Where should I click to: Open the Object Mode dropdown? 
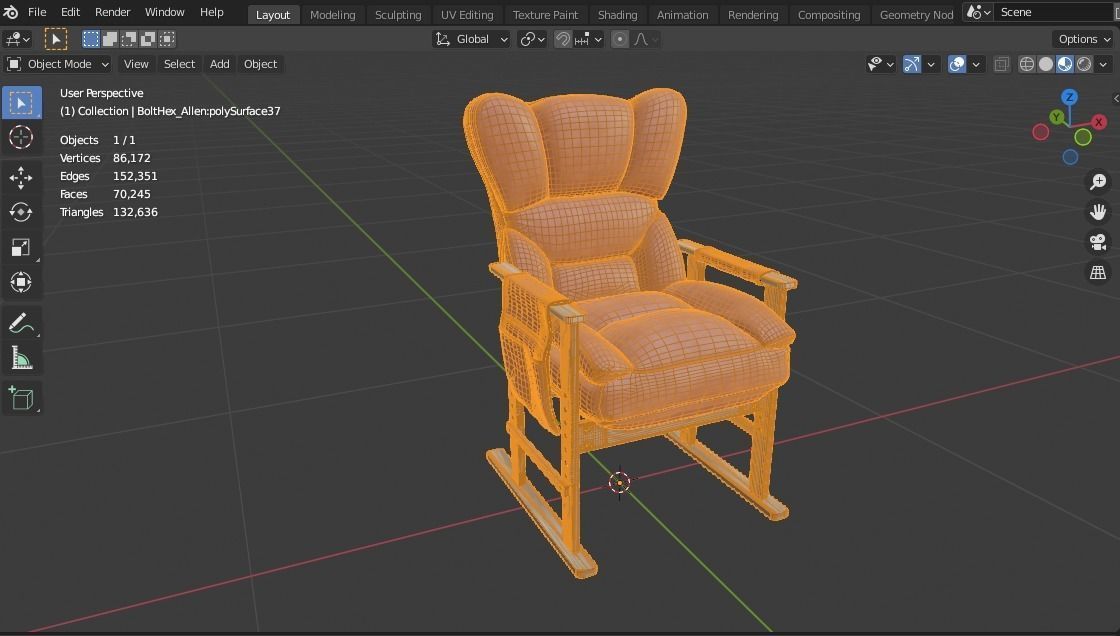pyautogui.click(x=58, y=64)
